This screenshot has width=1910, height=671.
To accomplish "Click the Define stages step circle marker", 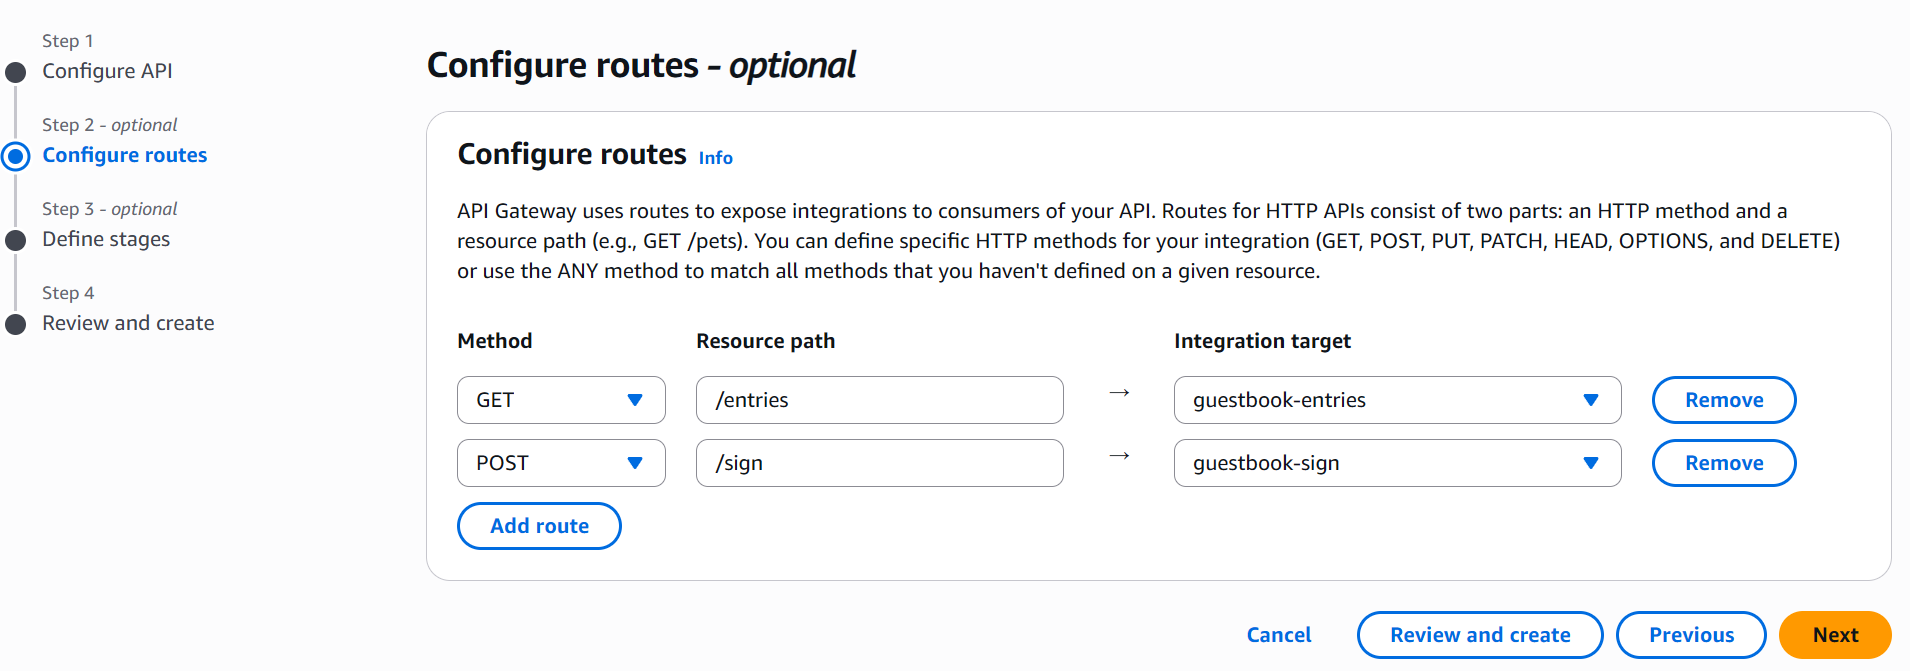I will [x=16, y=240].
